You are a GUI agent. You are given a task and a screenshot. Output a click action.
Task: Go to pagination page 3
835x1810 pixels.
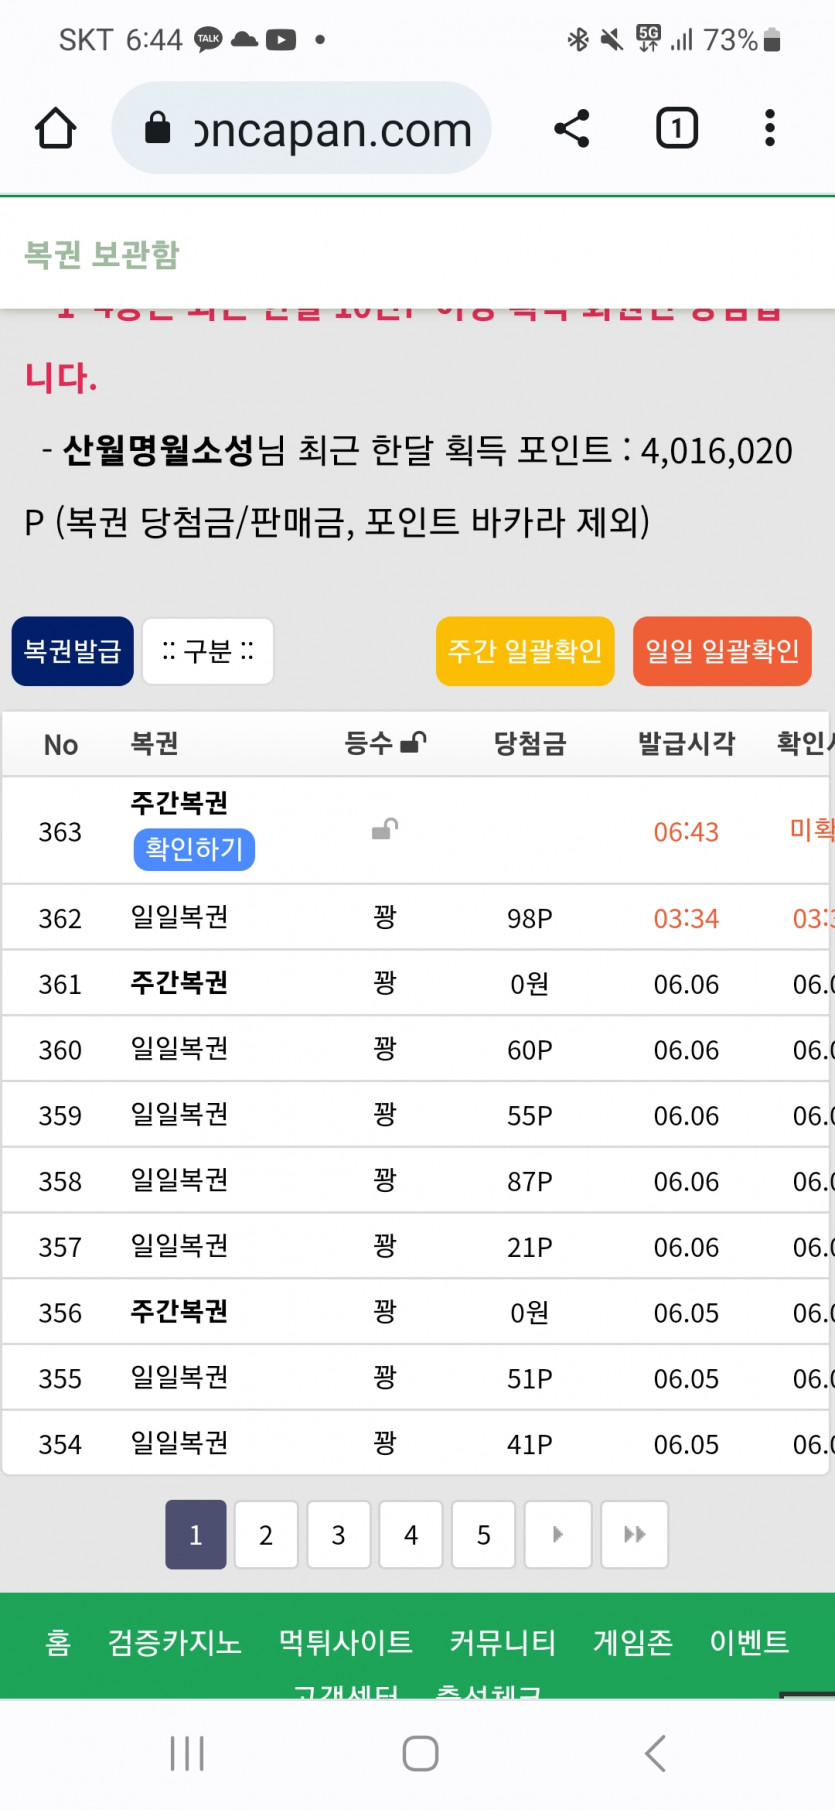point(339,1535)
